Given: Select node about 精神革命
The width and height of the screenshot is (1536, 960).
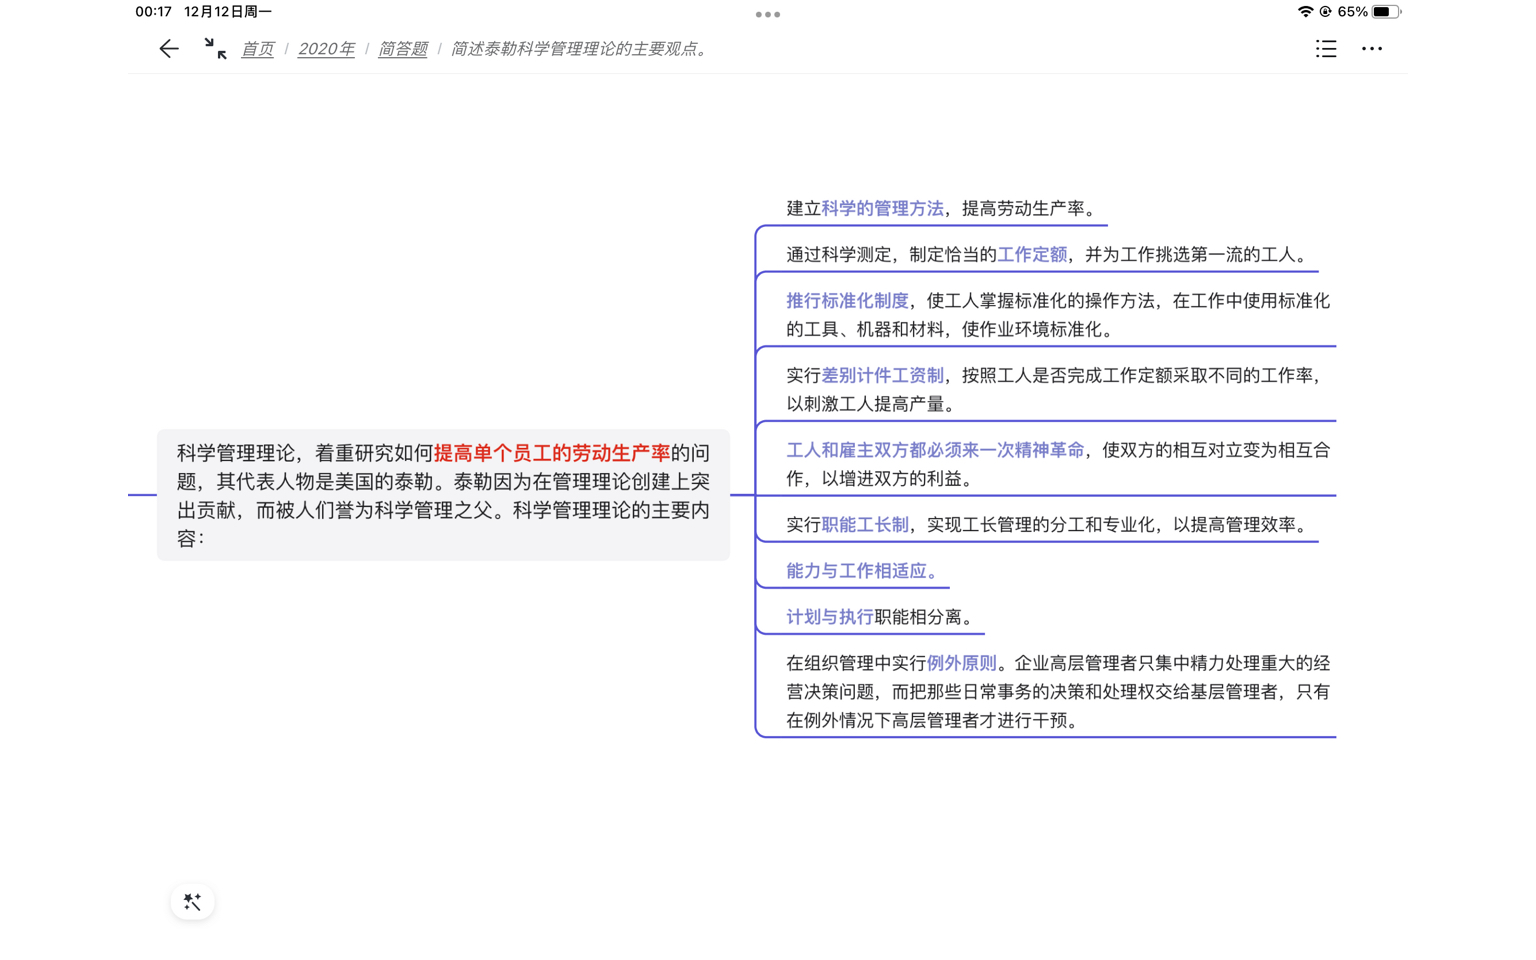Looking at the screenshot, I should [1057, 464].
